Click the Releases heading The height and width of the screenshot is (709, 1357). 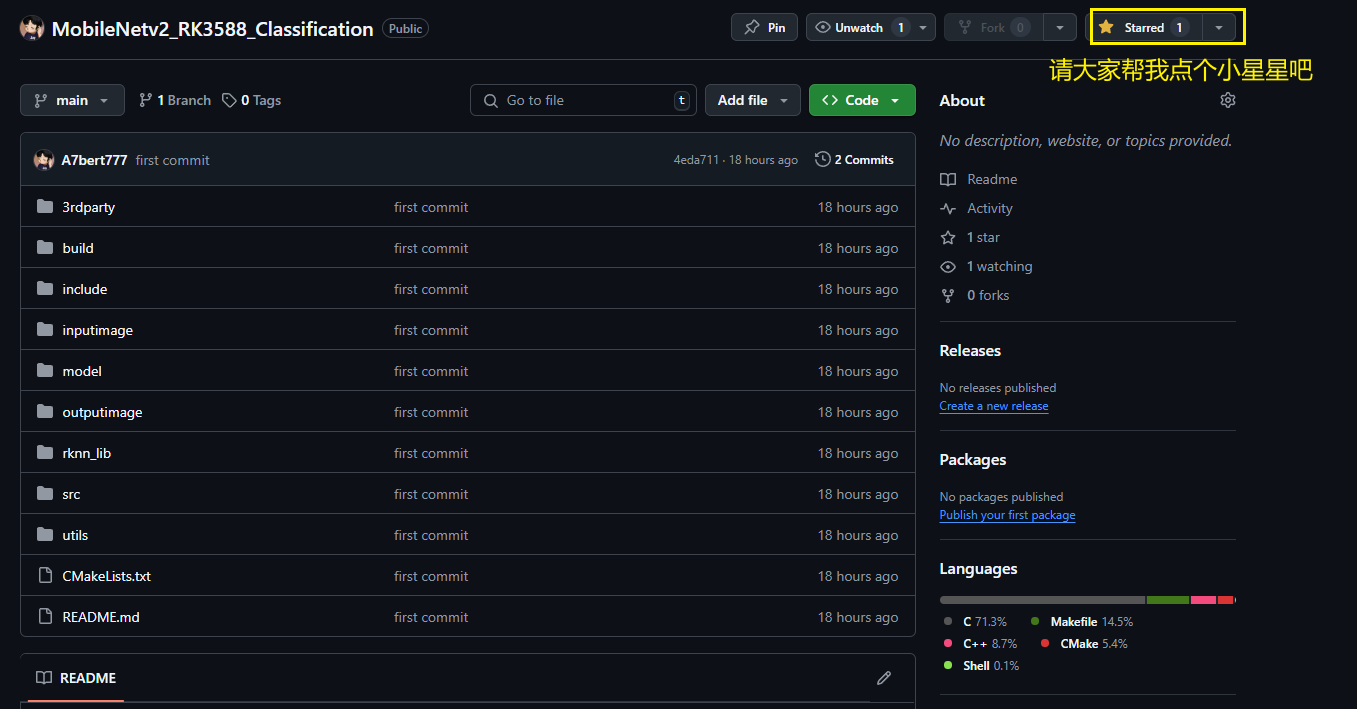pos(970,351)
